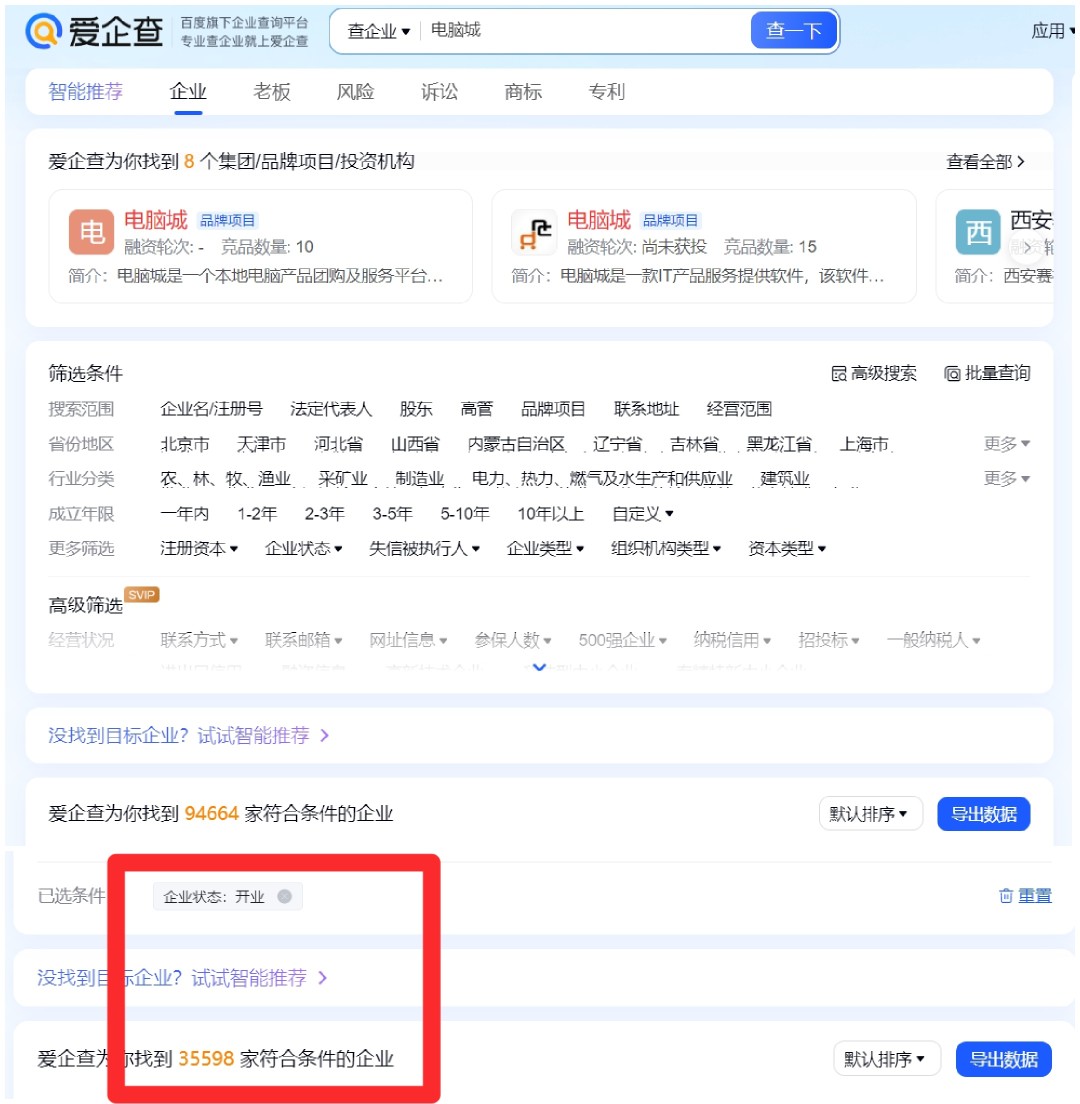The image size is (1080, 1104).
Task: Select 一年内 establishment filter
Action: 184,514
